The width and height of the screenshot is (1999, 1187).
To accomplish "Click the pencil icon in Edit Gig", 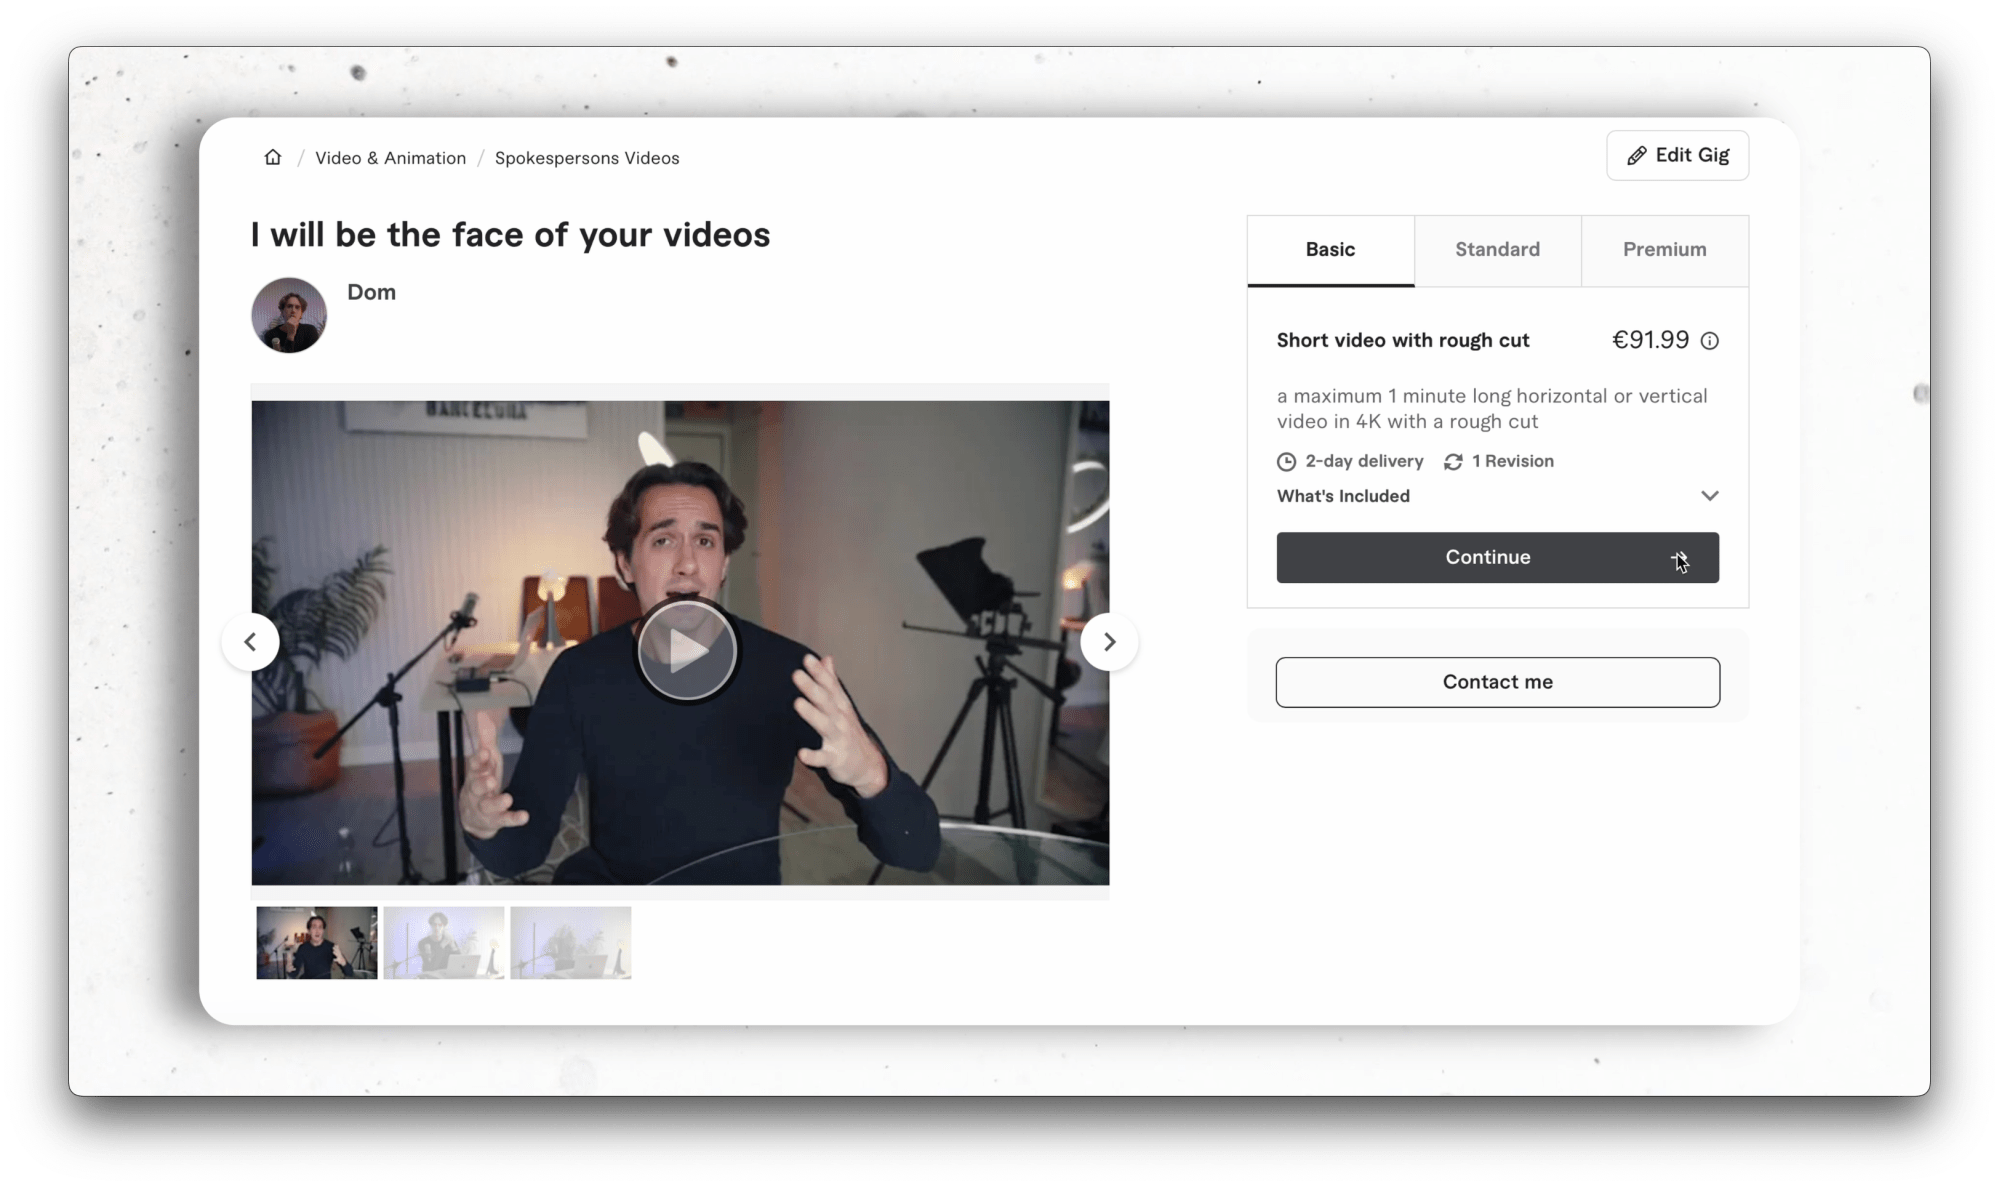I will (x=1636, y=156).
